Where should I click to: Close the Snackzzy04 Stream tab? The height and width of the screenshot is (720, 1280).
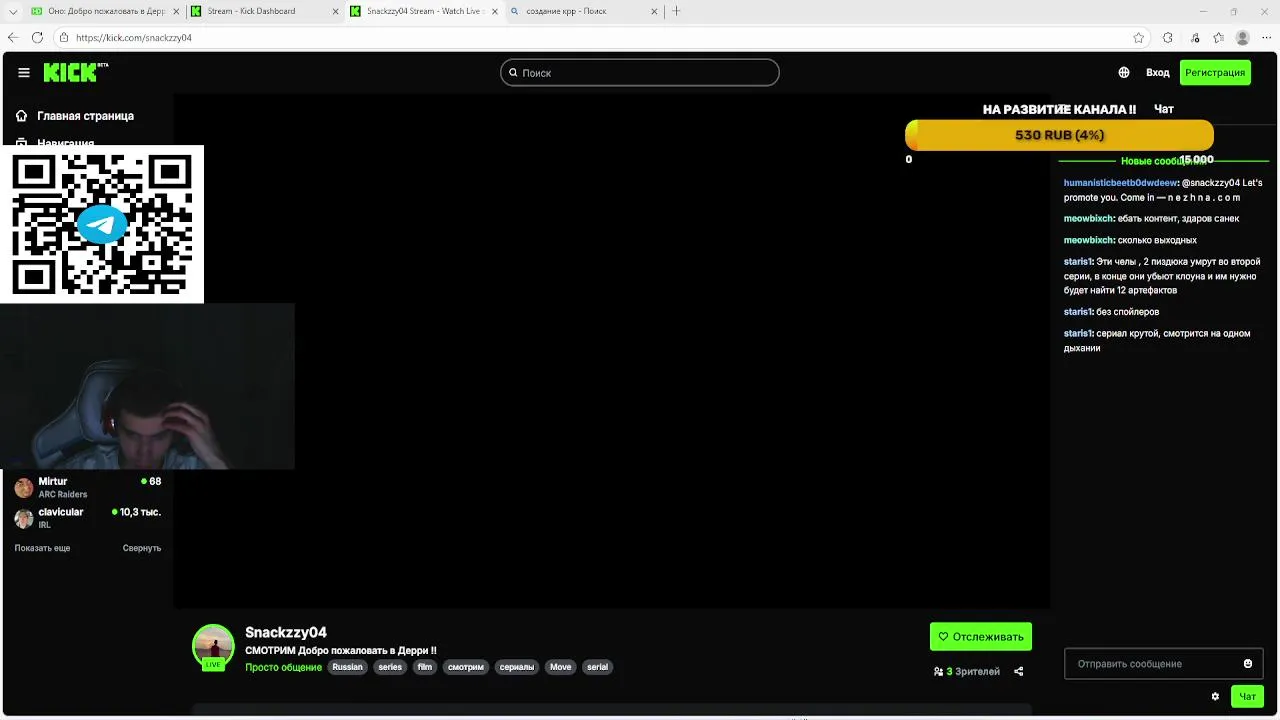point(494,11)
